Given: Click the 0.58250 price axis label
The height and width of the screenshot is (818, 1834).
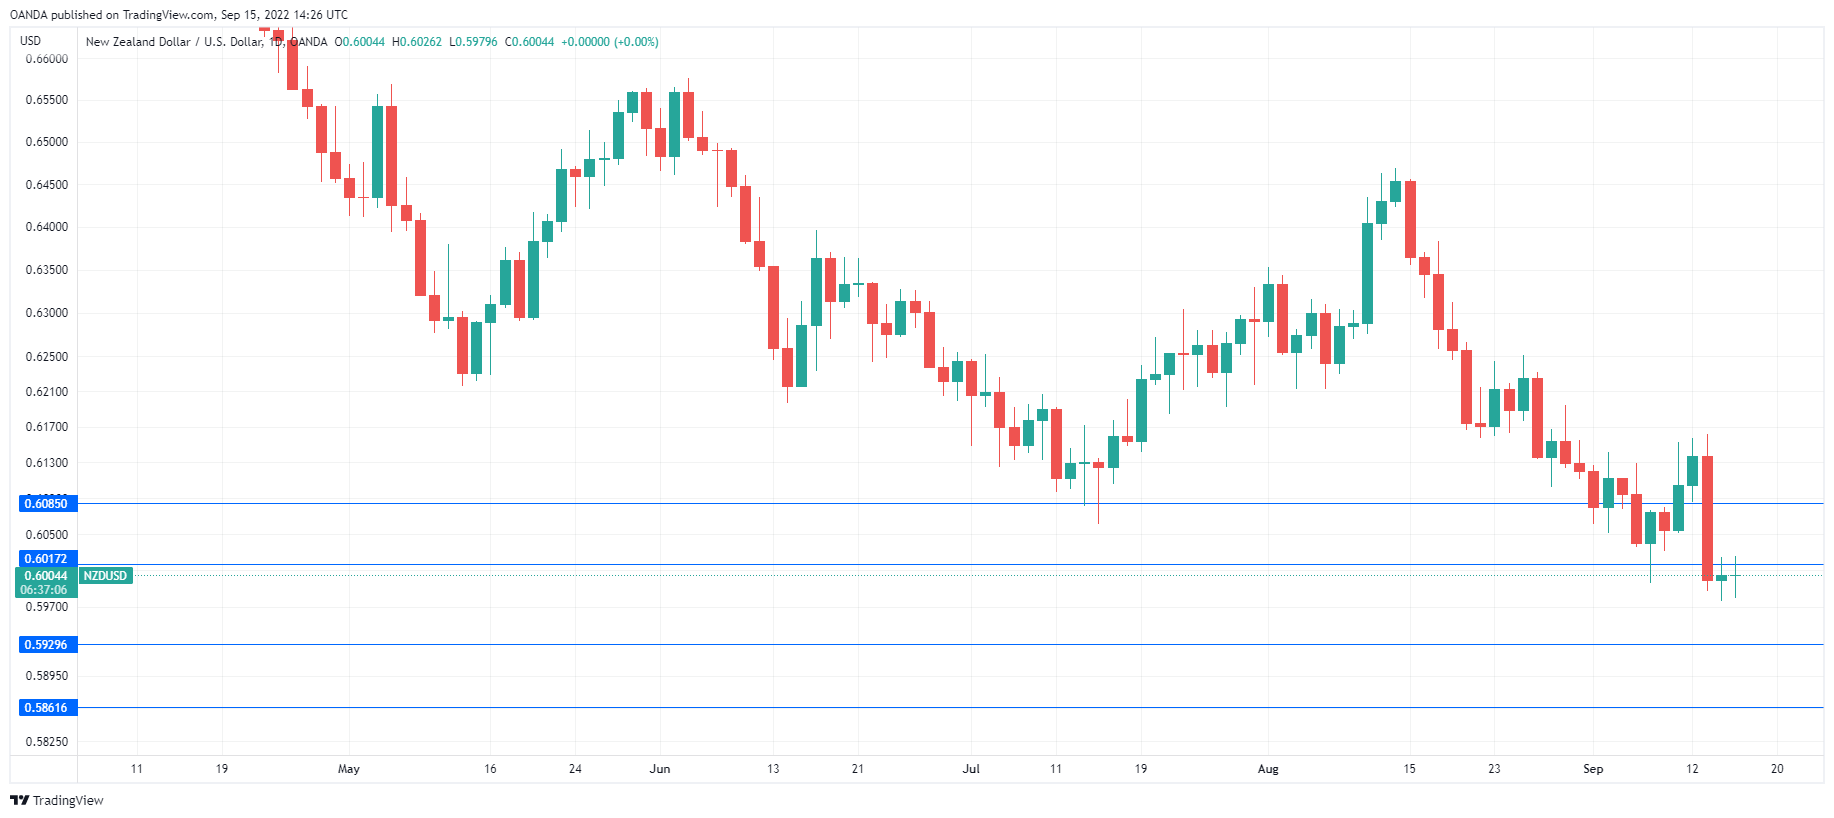Looking at the screenshot, I should click(x=47, y=742).
